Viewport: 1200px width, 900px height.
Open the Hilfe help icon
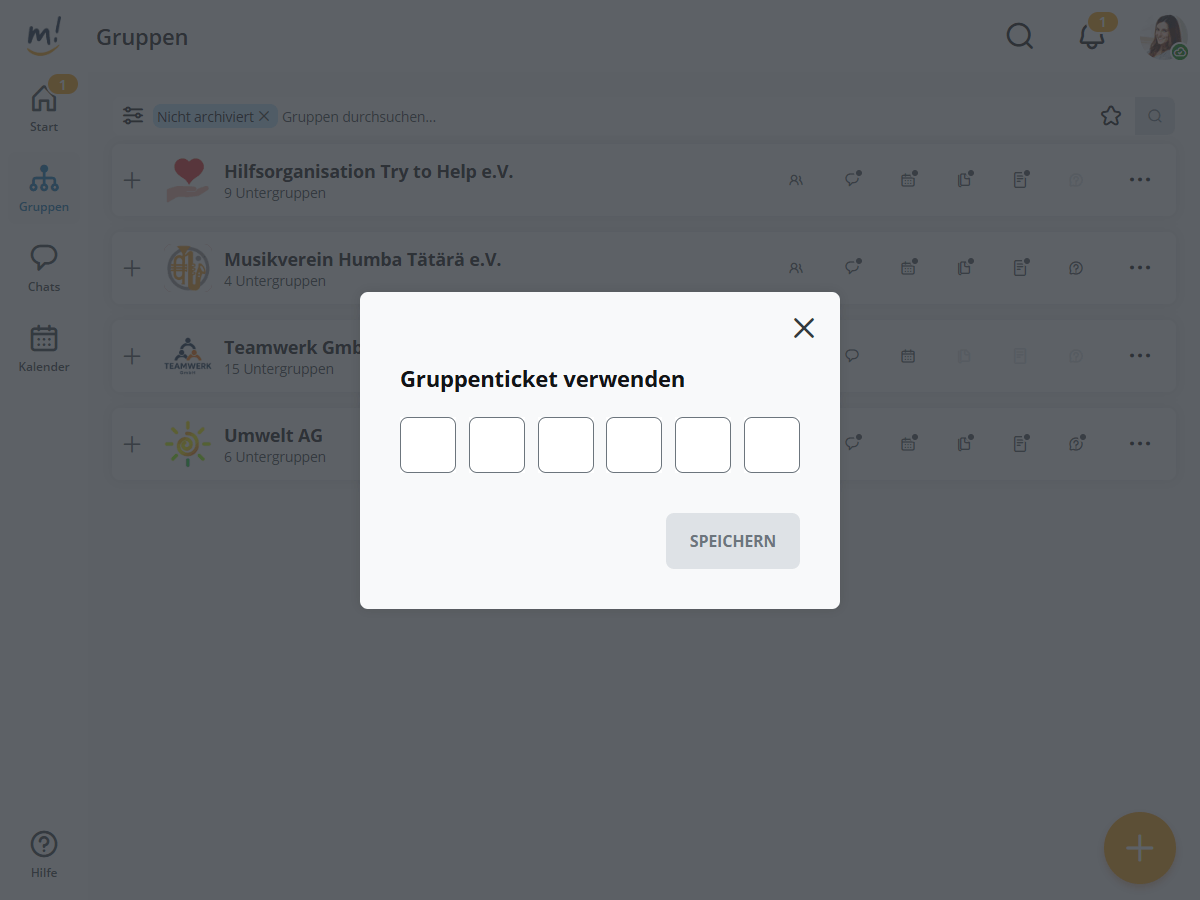[44, 853]
